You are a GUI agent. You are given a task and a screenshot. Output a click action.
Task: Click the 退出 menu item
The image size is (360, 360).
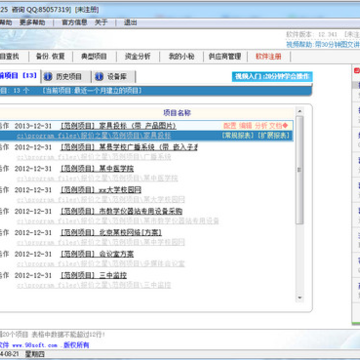[x=130, y=23]
